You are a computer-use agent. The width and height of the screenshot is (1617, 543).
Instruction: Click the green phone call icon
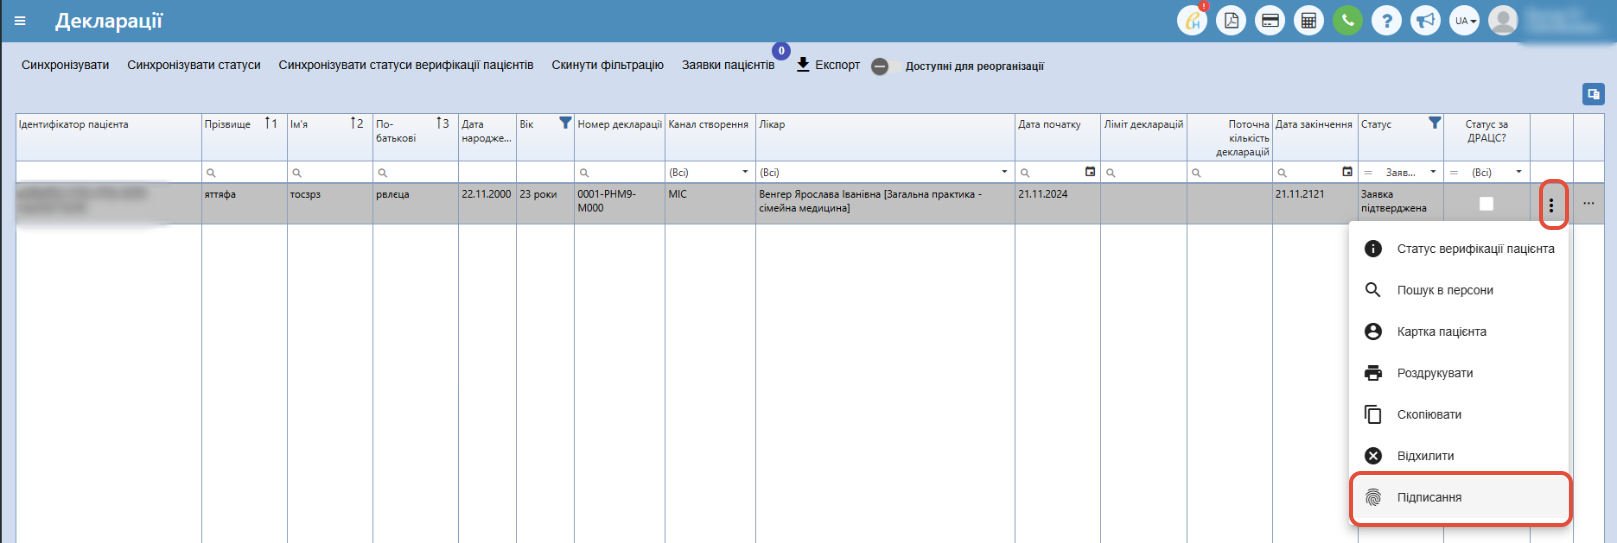pyautogui.click(x=1347, y=20)
